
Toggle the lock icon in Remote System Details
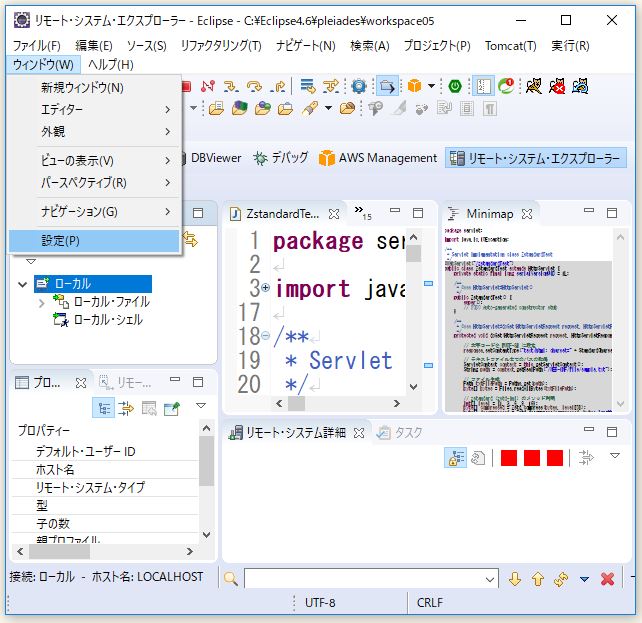[x=455, y=458]
